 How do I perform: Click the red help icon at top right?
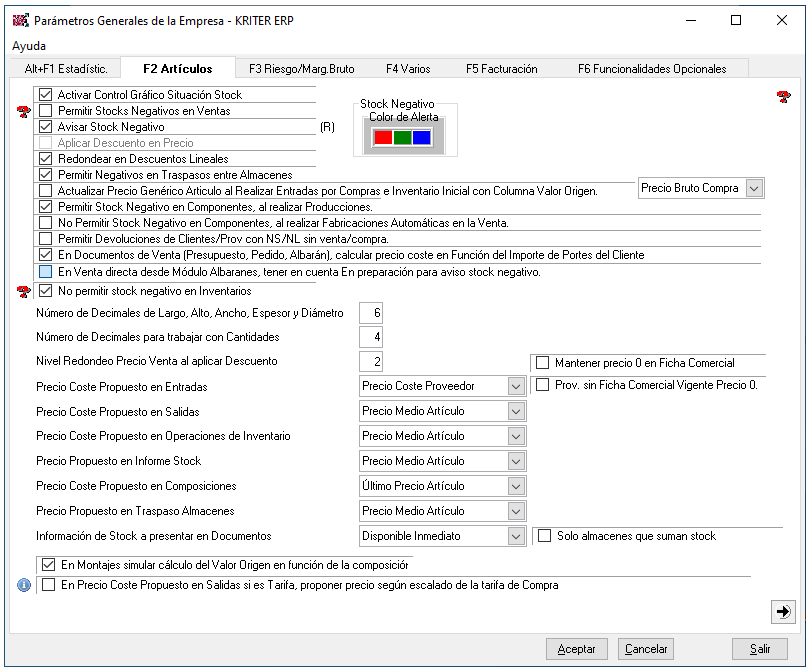784,96
